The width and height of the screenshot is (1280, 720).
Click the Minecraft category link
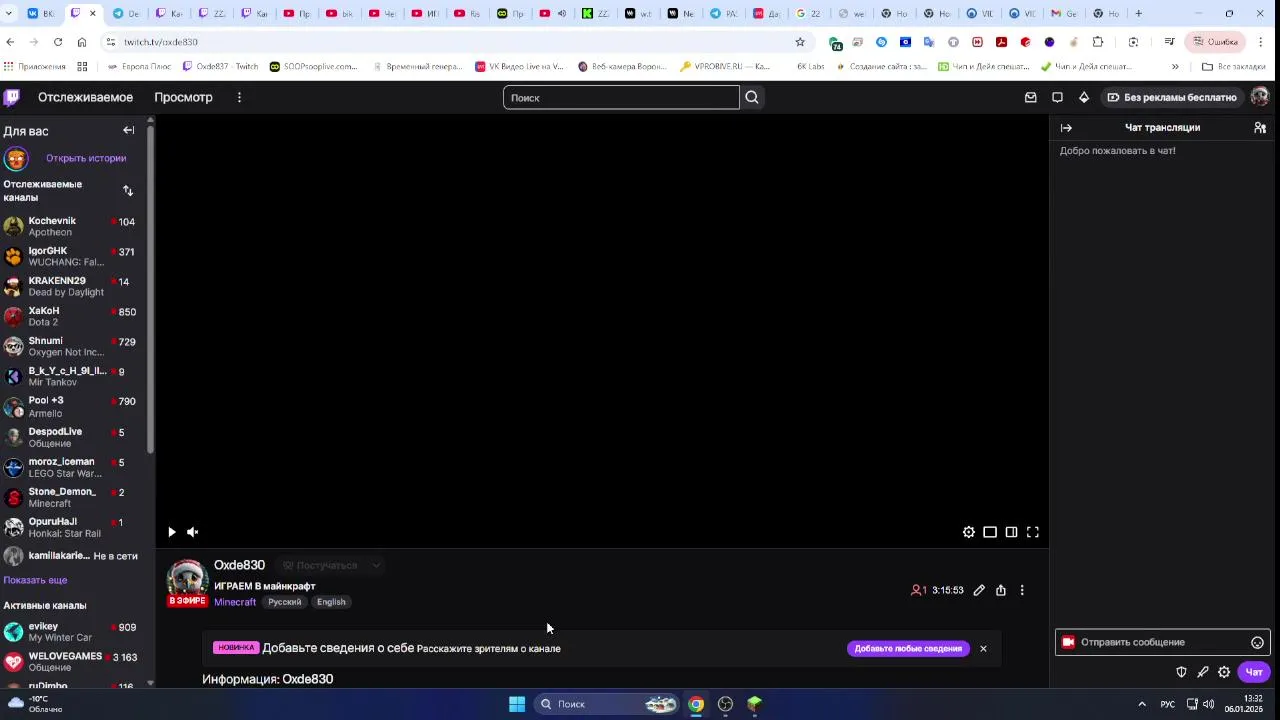tap(235, 602)
